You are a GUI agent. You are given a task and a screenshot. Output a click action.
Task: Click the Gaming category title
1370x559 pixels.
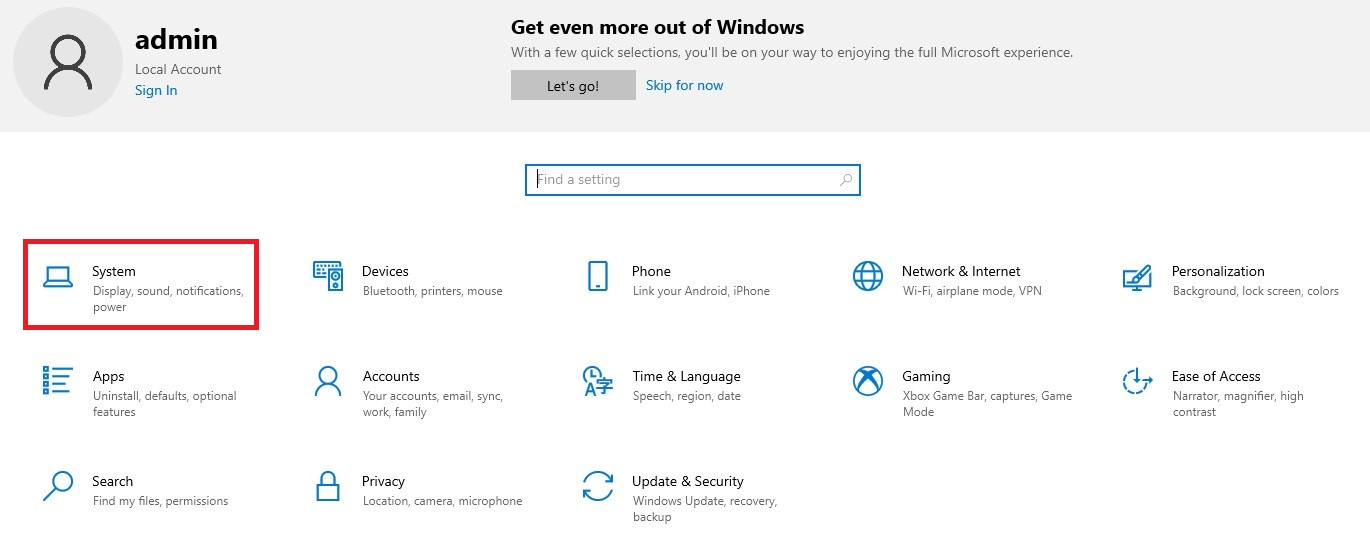click(x=926, y=376)
